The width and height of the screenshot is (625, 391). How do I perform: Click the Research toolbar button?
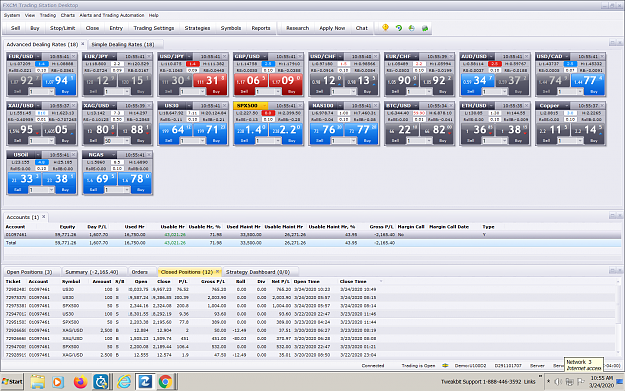[297, 28]
